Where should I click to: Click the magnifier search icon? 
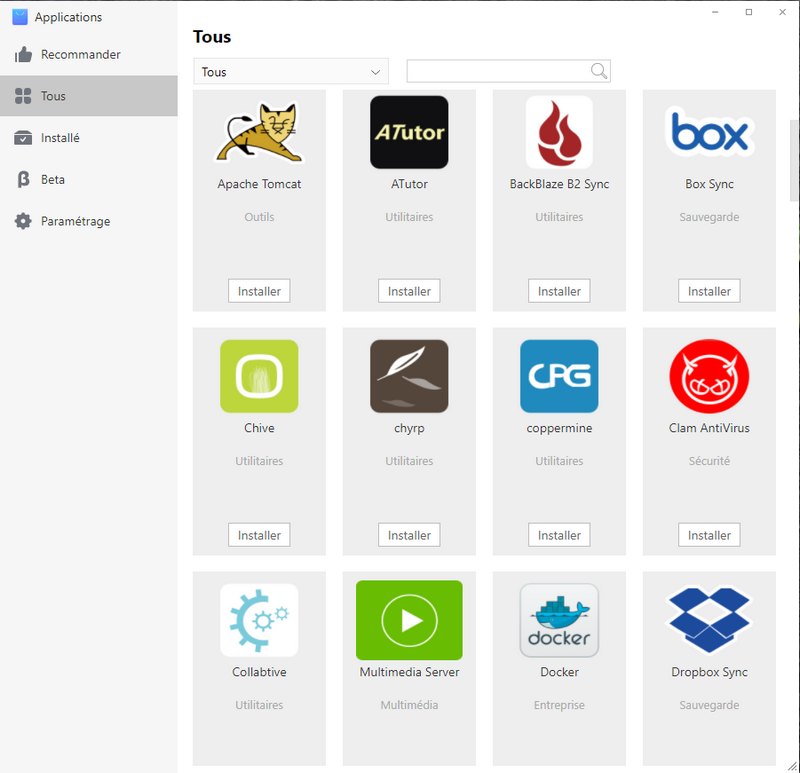[598, 71]
